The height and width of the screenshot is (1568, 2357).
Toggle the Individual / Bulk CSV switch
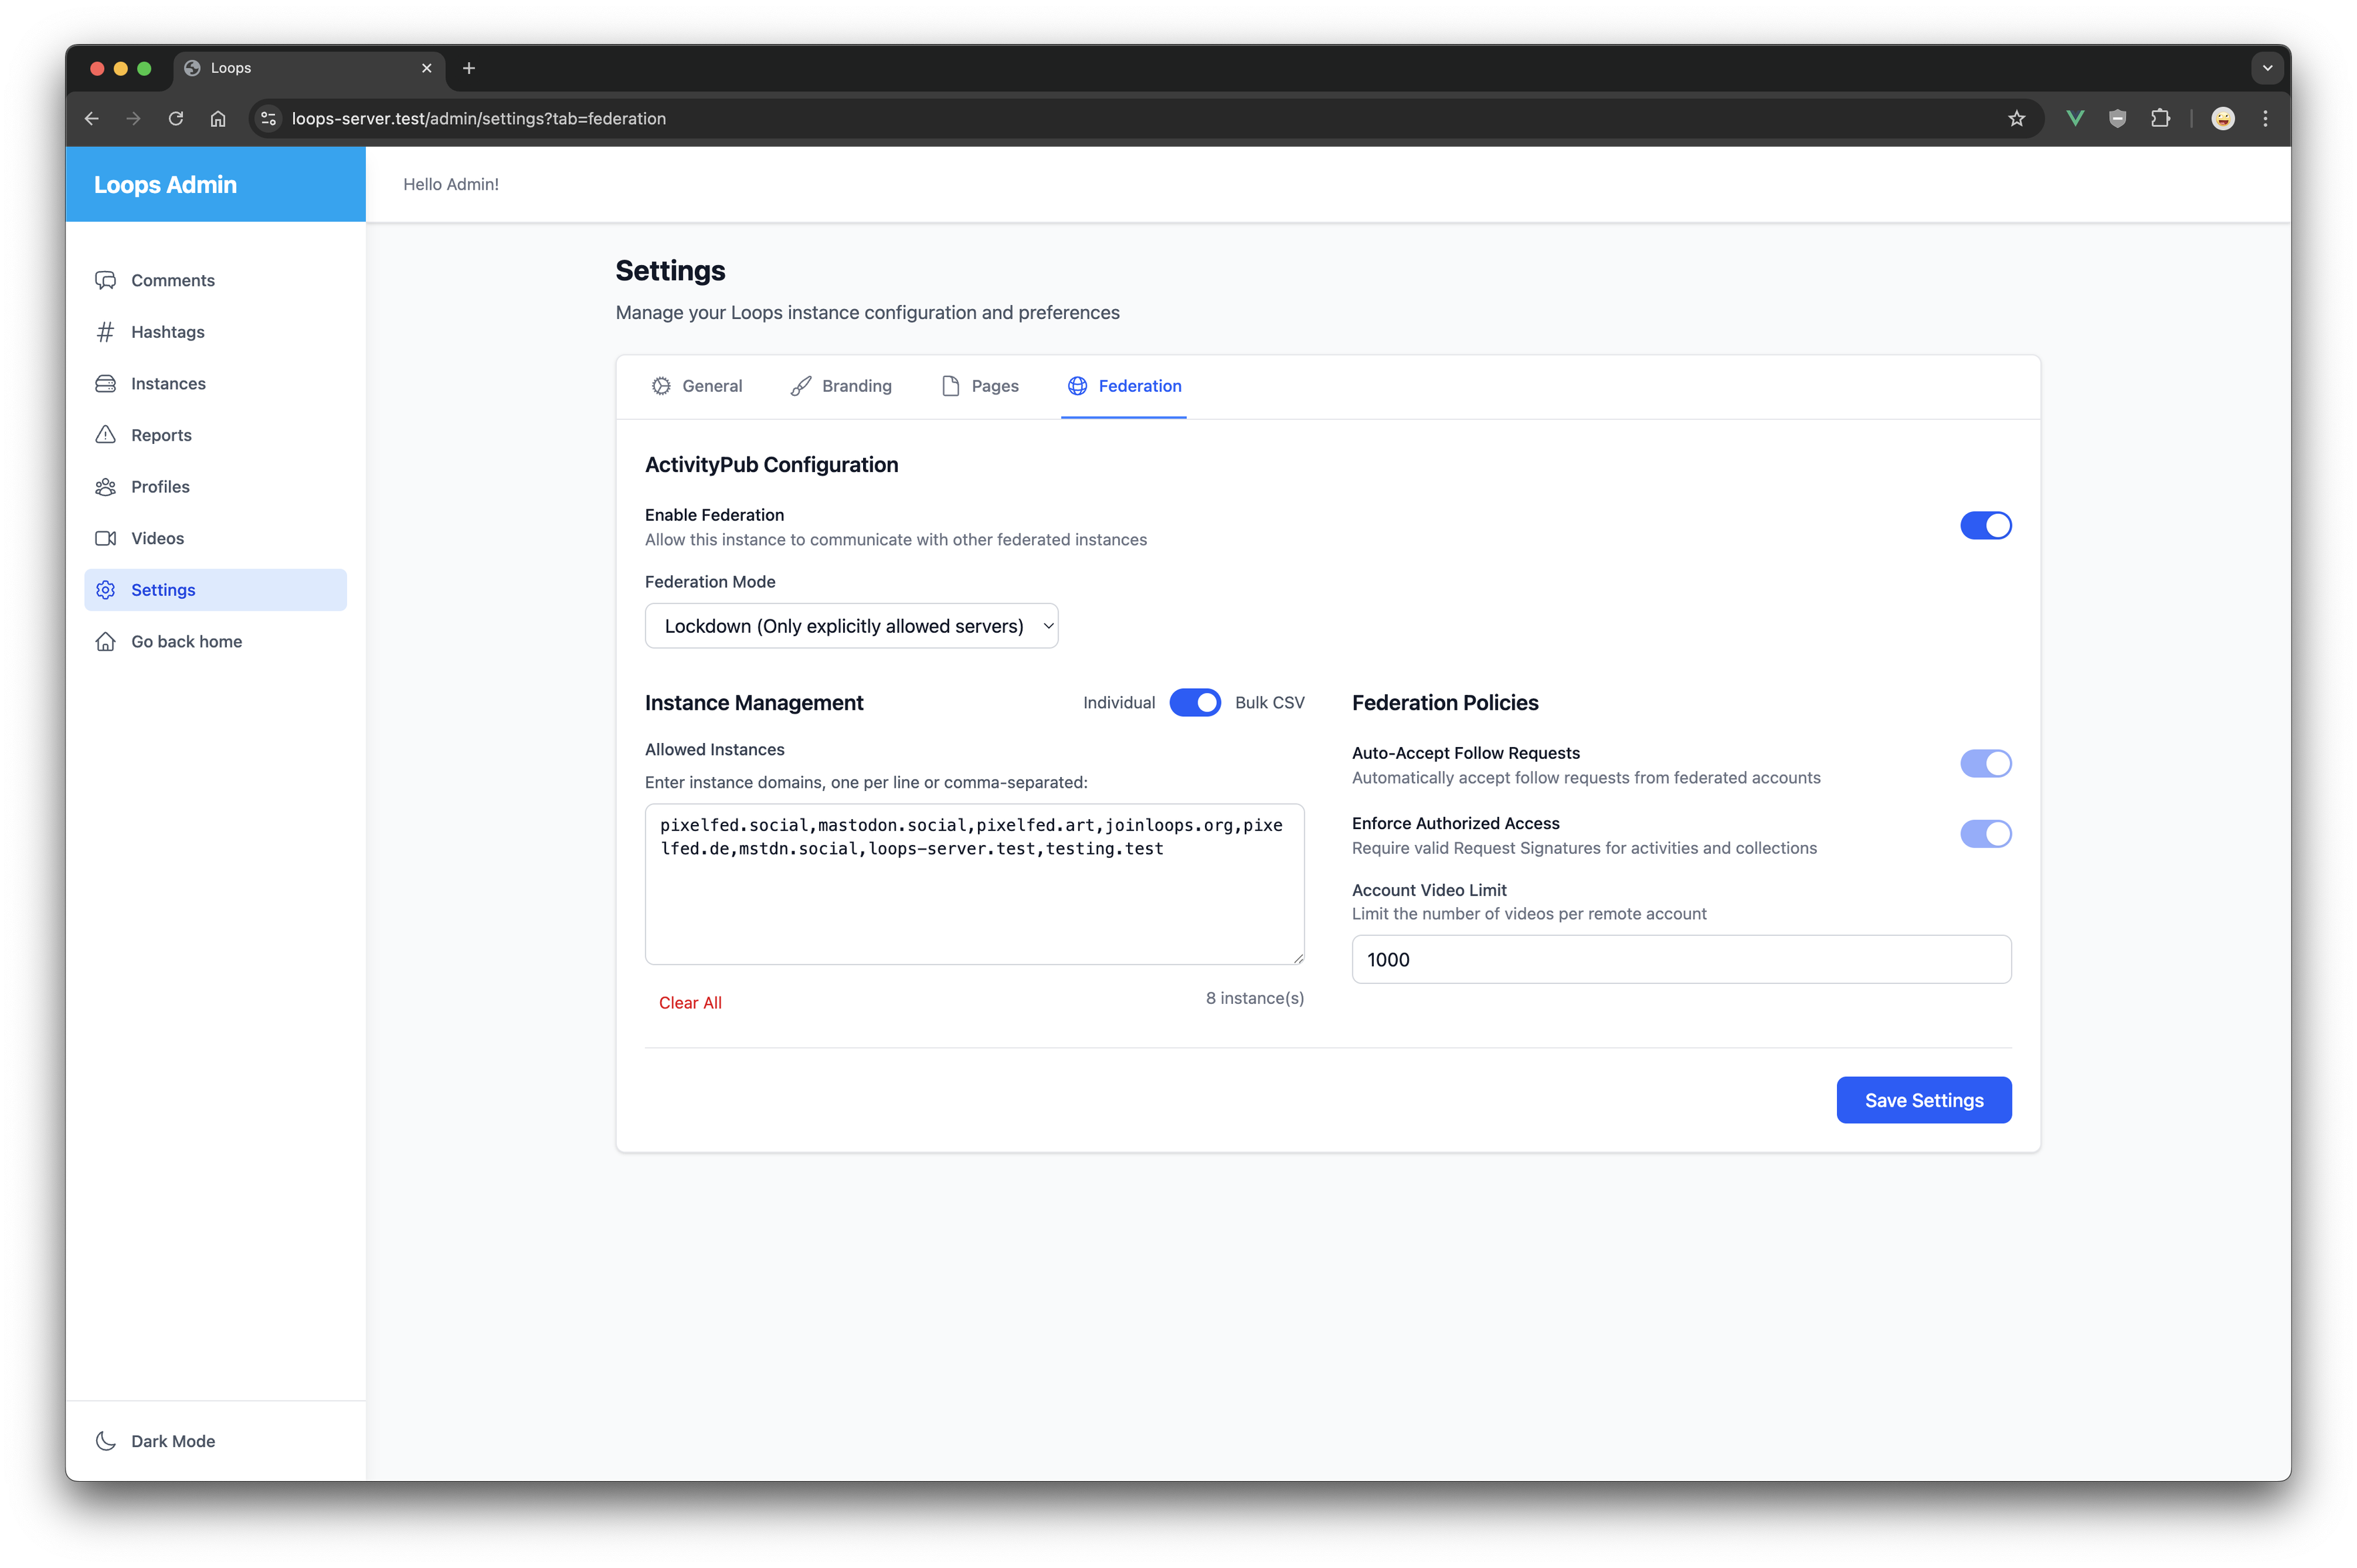[x=1195, y=703]
